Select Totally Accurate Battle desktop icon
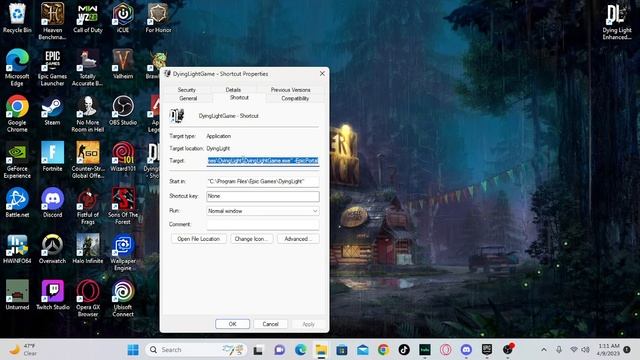The height and width of the screenshot is (360, 640). point(88,67)
